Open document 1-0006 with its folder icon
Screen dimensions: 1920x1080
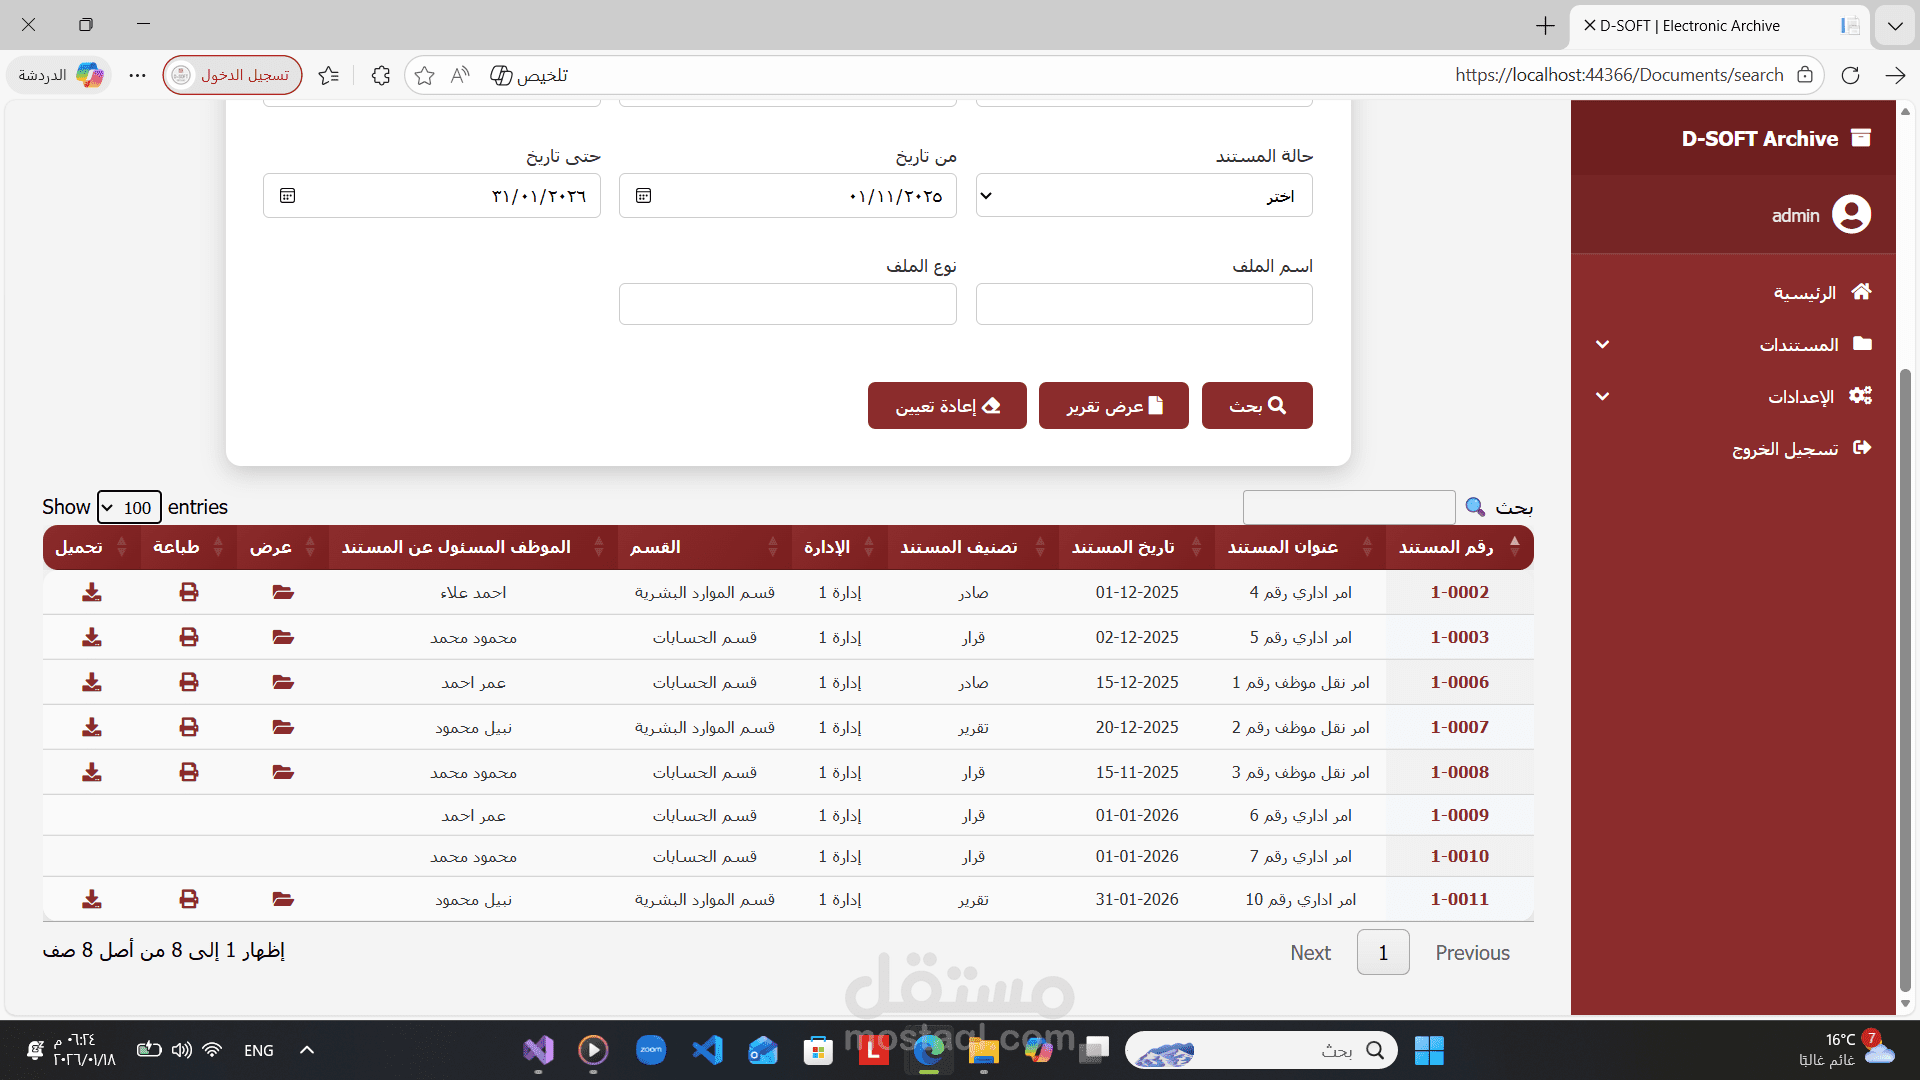pos(283,682)
